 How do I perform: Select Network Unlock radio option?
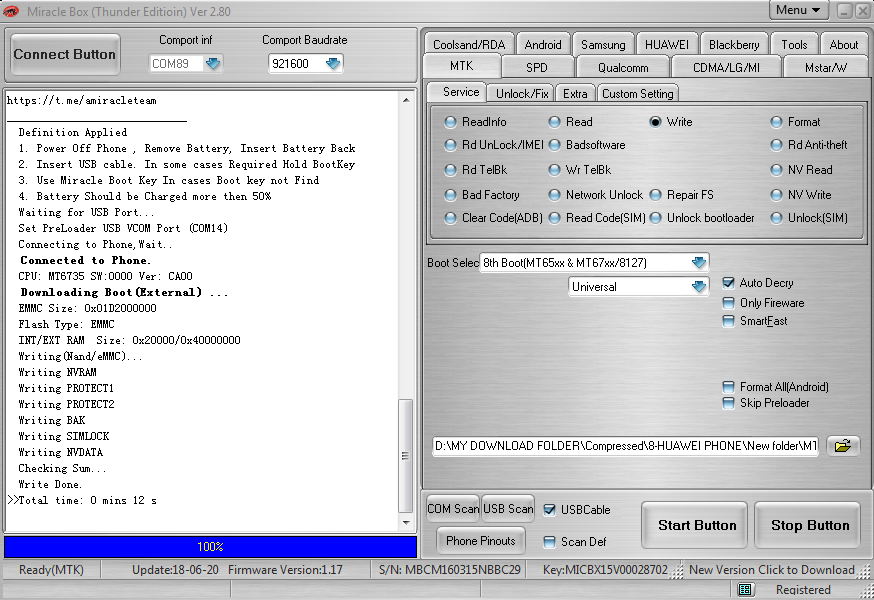(554, 195)
